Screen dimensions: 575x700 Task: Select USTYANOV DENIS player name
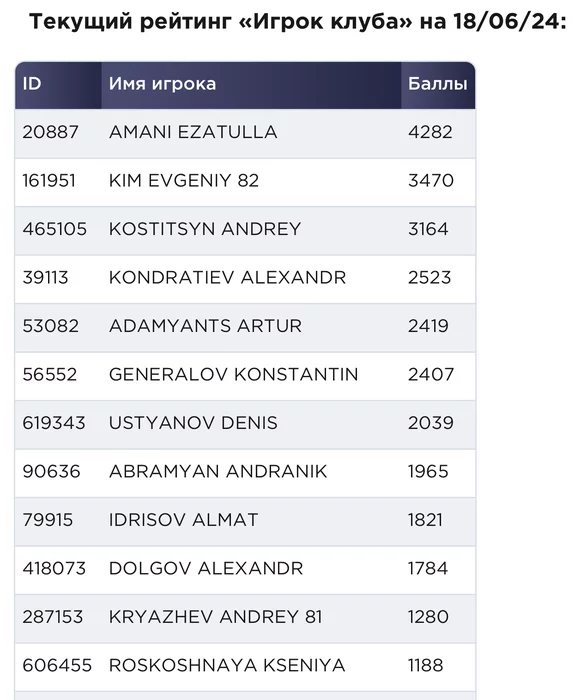click(193, 423)
